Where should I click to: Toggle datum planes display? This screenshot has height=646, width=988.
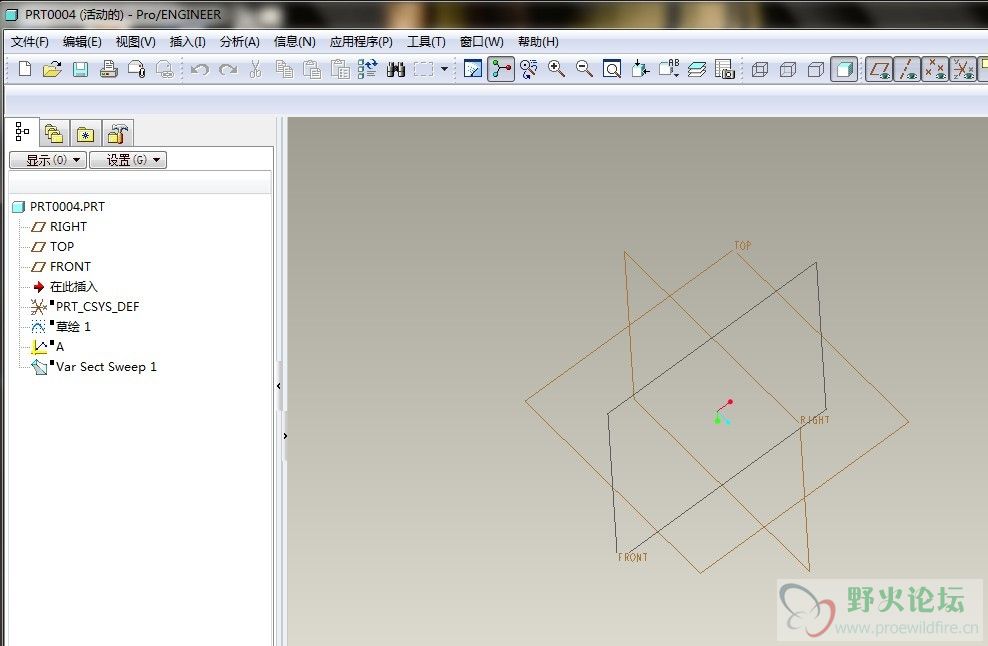(879, 69)
